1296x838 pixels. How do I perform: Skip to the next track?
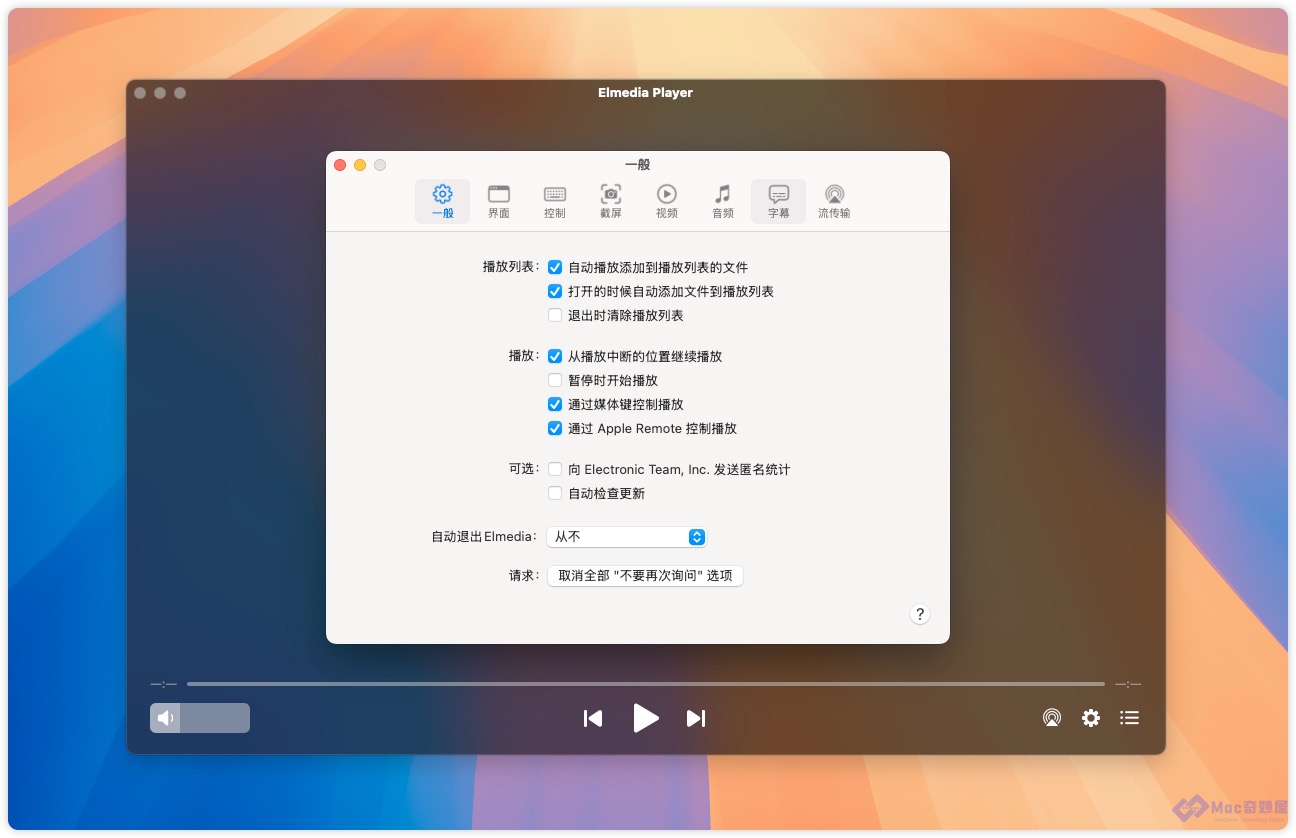(696, 718)
